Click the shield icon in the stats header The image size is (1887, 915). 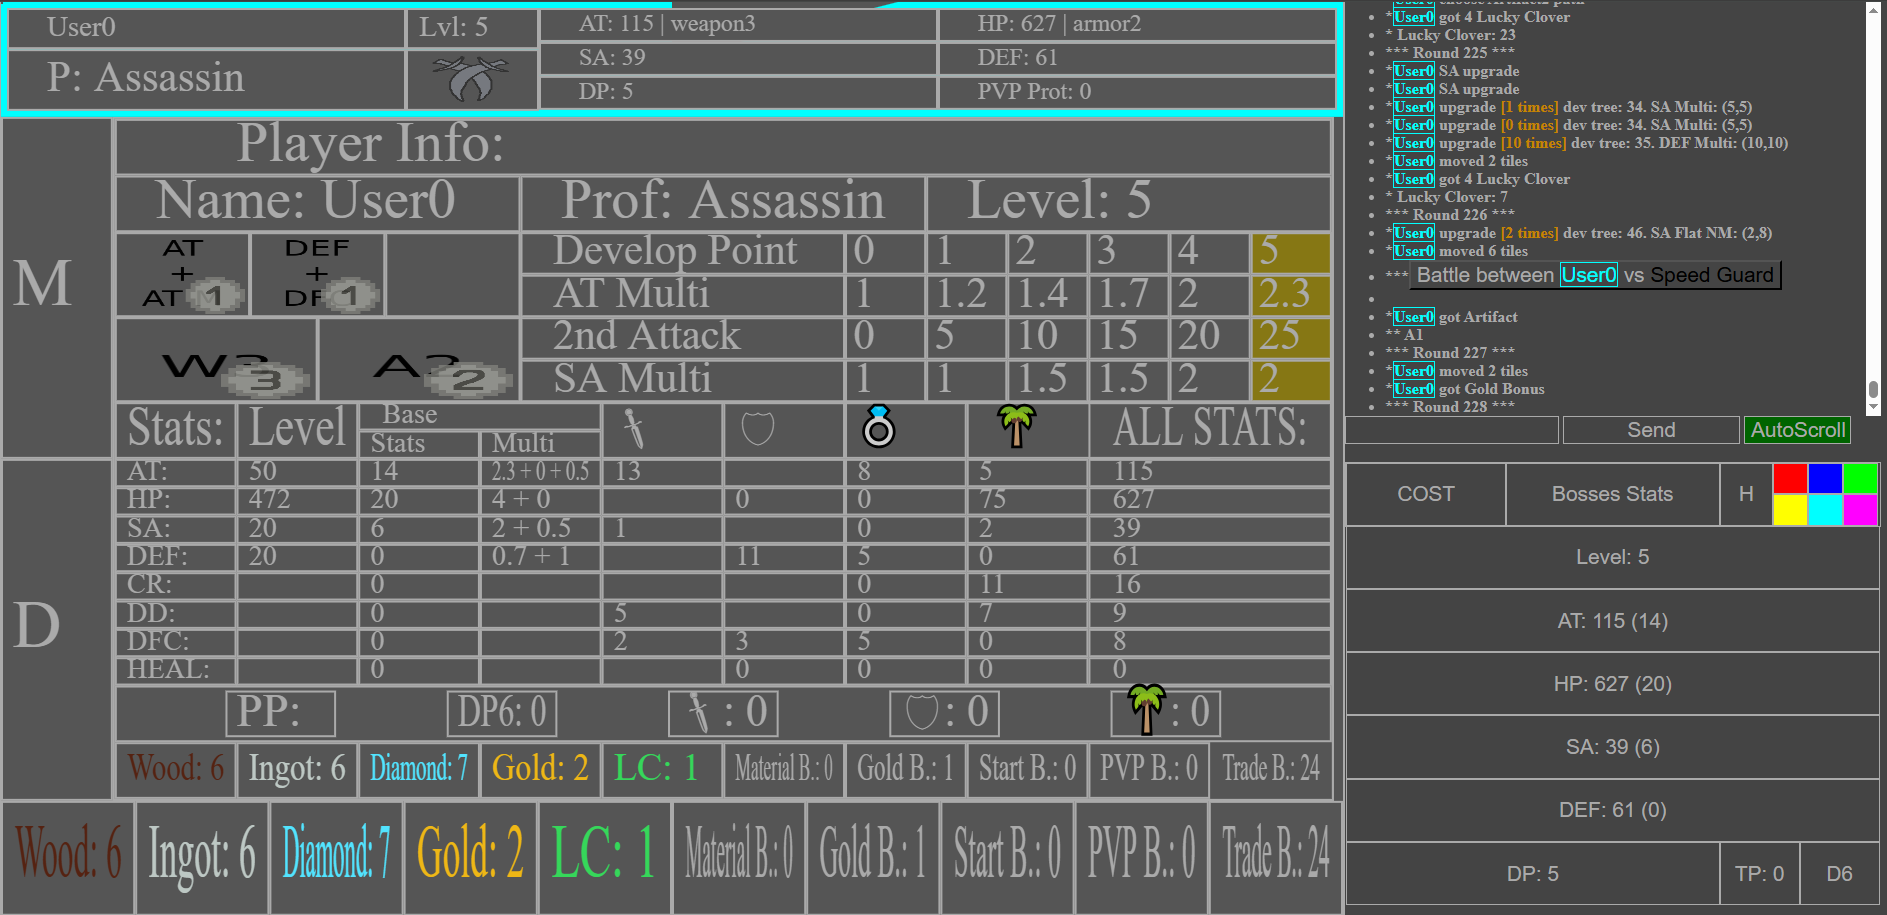[x=756, y=429]
